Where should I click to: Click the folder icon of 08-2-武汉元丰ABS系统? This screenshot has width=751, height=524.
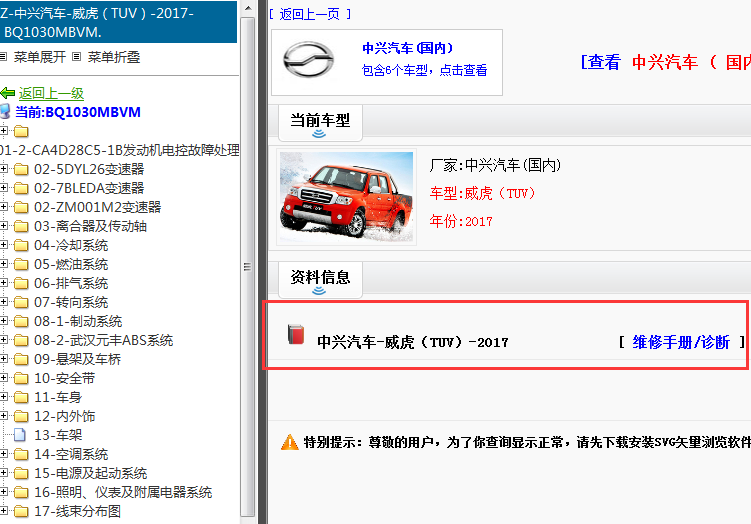coord(21,340)
